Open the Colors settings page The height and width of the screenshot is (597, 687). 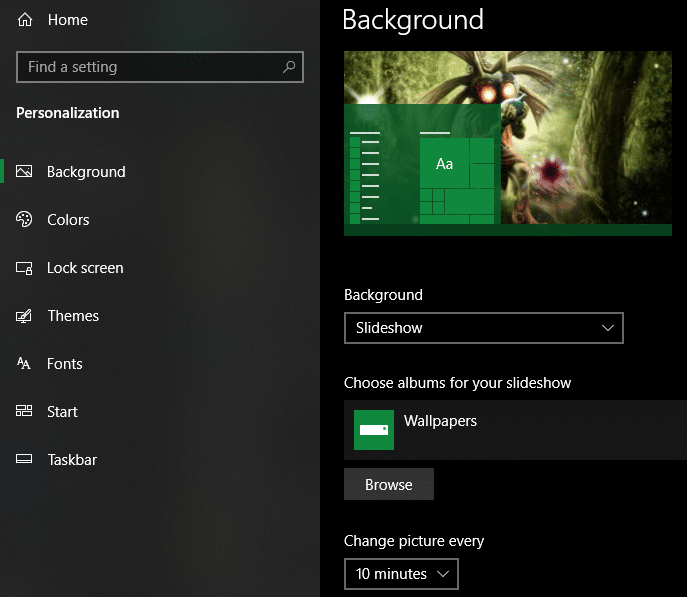pos(68,219)
